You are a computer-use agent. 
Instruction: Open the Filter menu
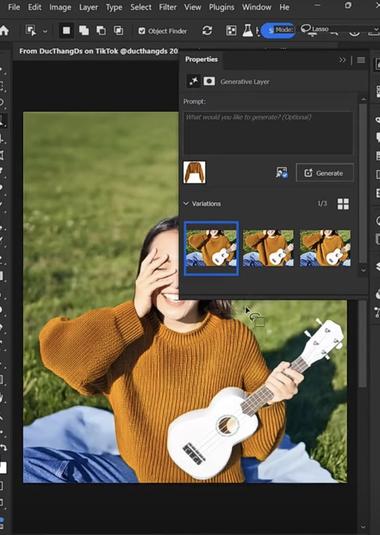(167, 7)
